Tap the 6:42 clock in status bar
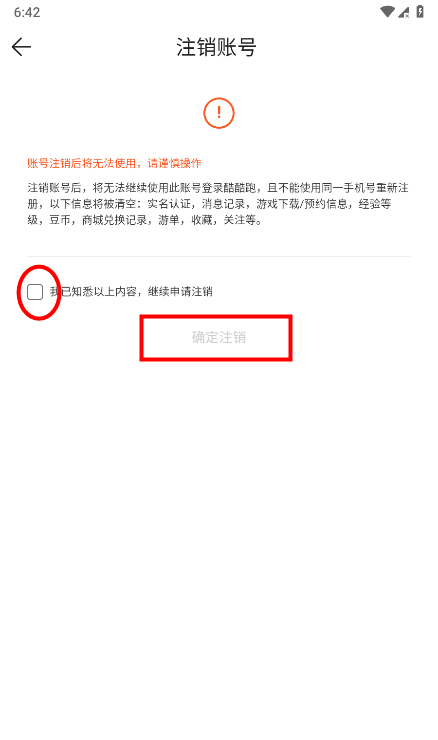The width and height of the screenshot is (438, 740). pos(27,12)
